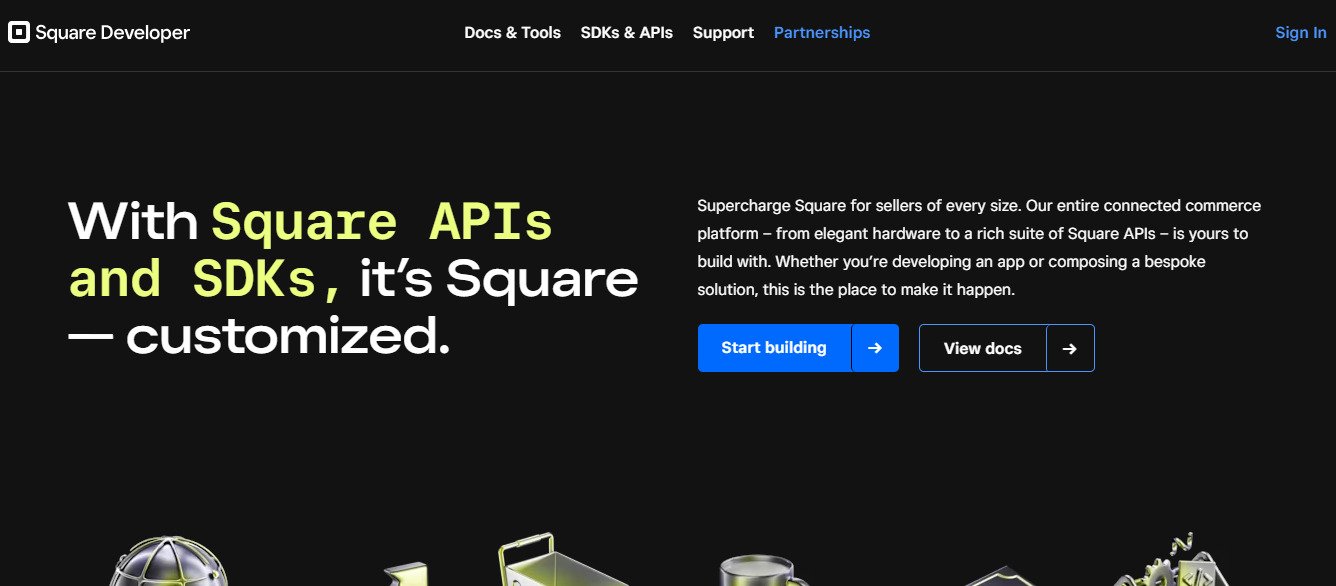Image resolution: width=1336 pixels, height=586 pixels.
Task: Expand the Docs & Tools dropdown options
Action: click(x=512, y=32)
